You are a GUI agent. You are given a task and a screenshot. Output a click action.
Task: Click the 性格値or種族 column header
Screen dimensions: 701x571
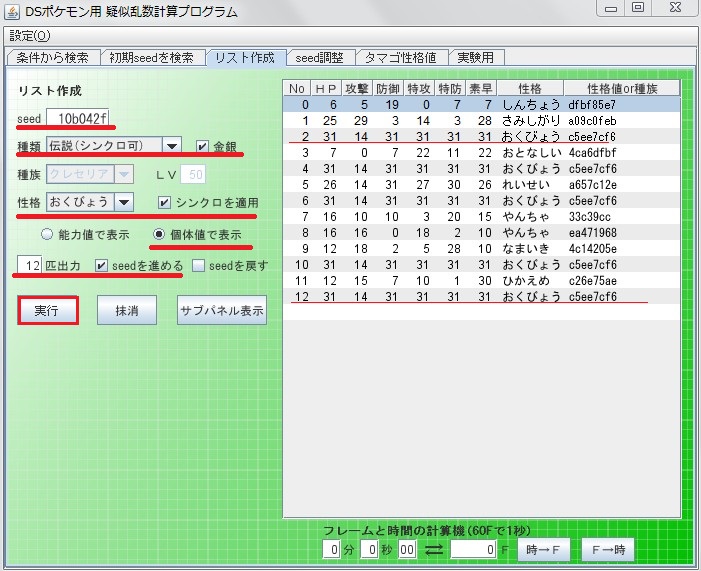point(622,89)
